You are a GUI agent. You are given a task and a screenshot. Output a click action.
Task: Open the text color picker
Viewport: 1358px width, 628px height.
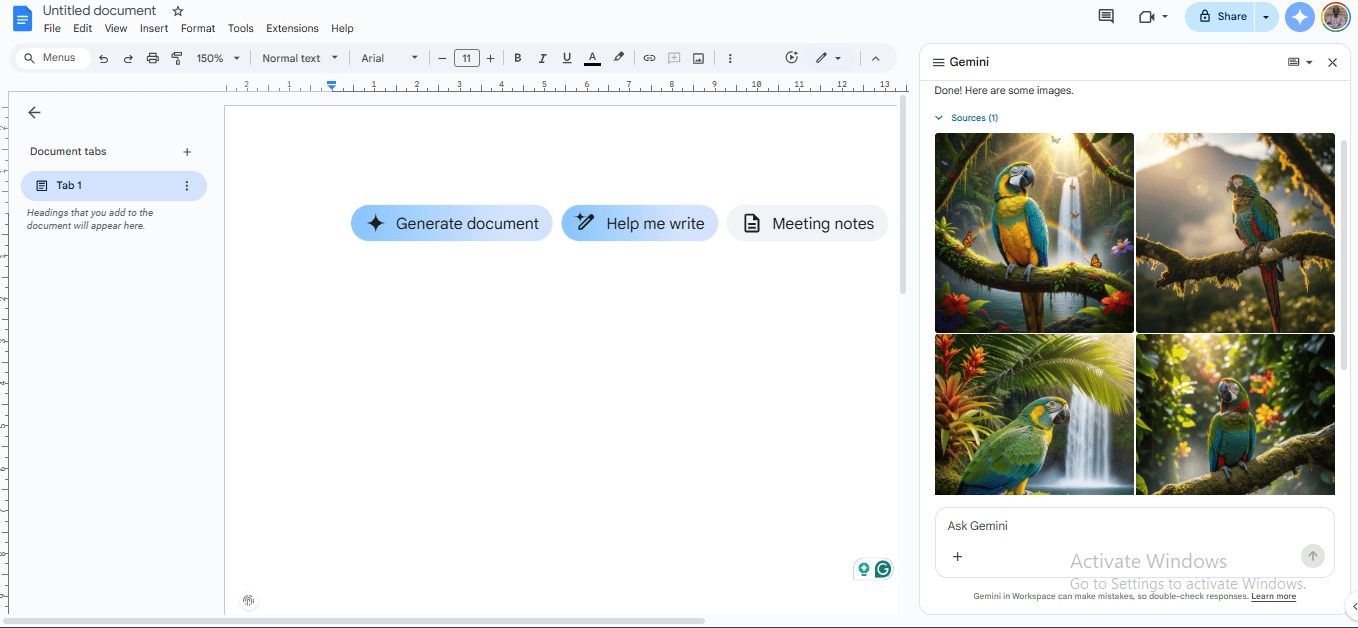click(592, 58)
